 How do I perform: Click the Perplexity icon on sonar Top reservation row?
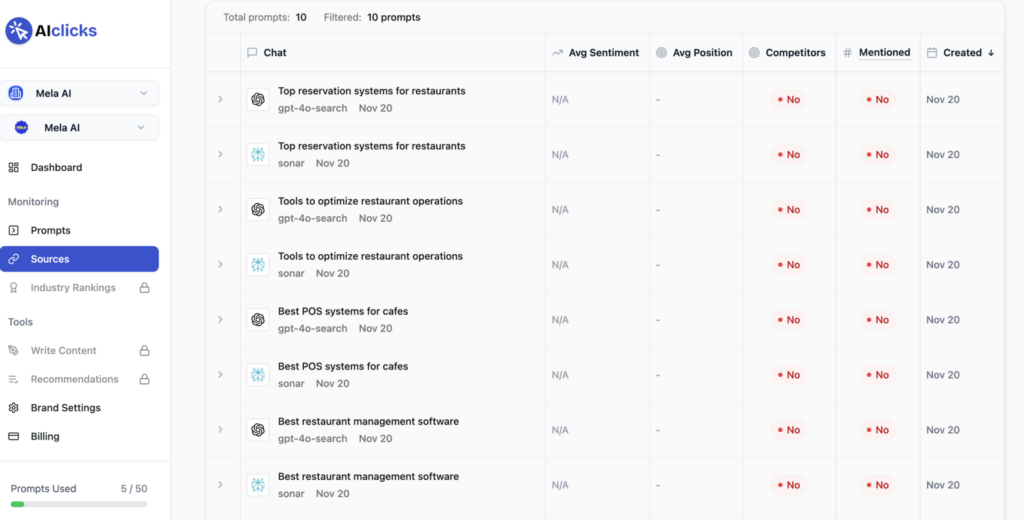(258, 154)
